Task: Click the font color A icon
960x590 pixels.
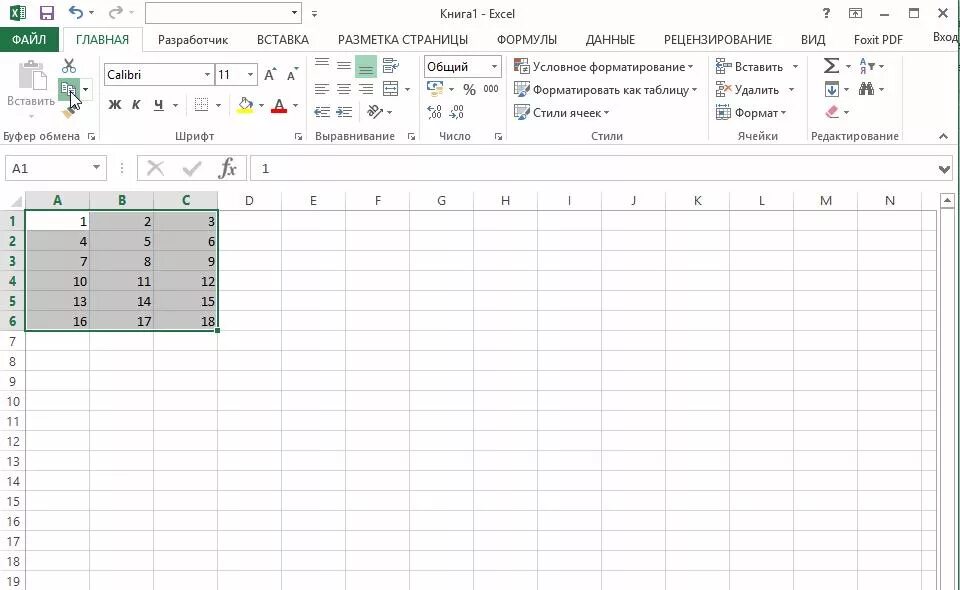Action: tap(279, 105)
